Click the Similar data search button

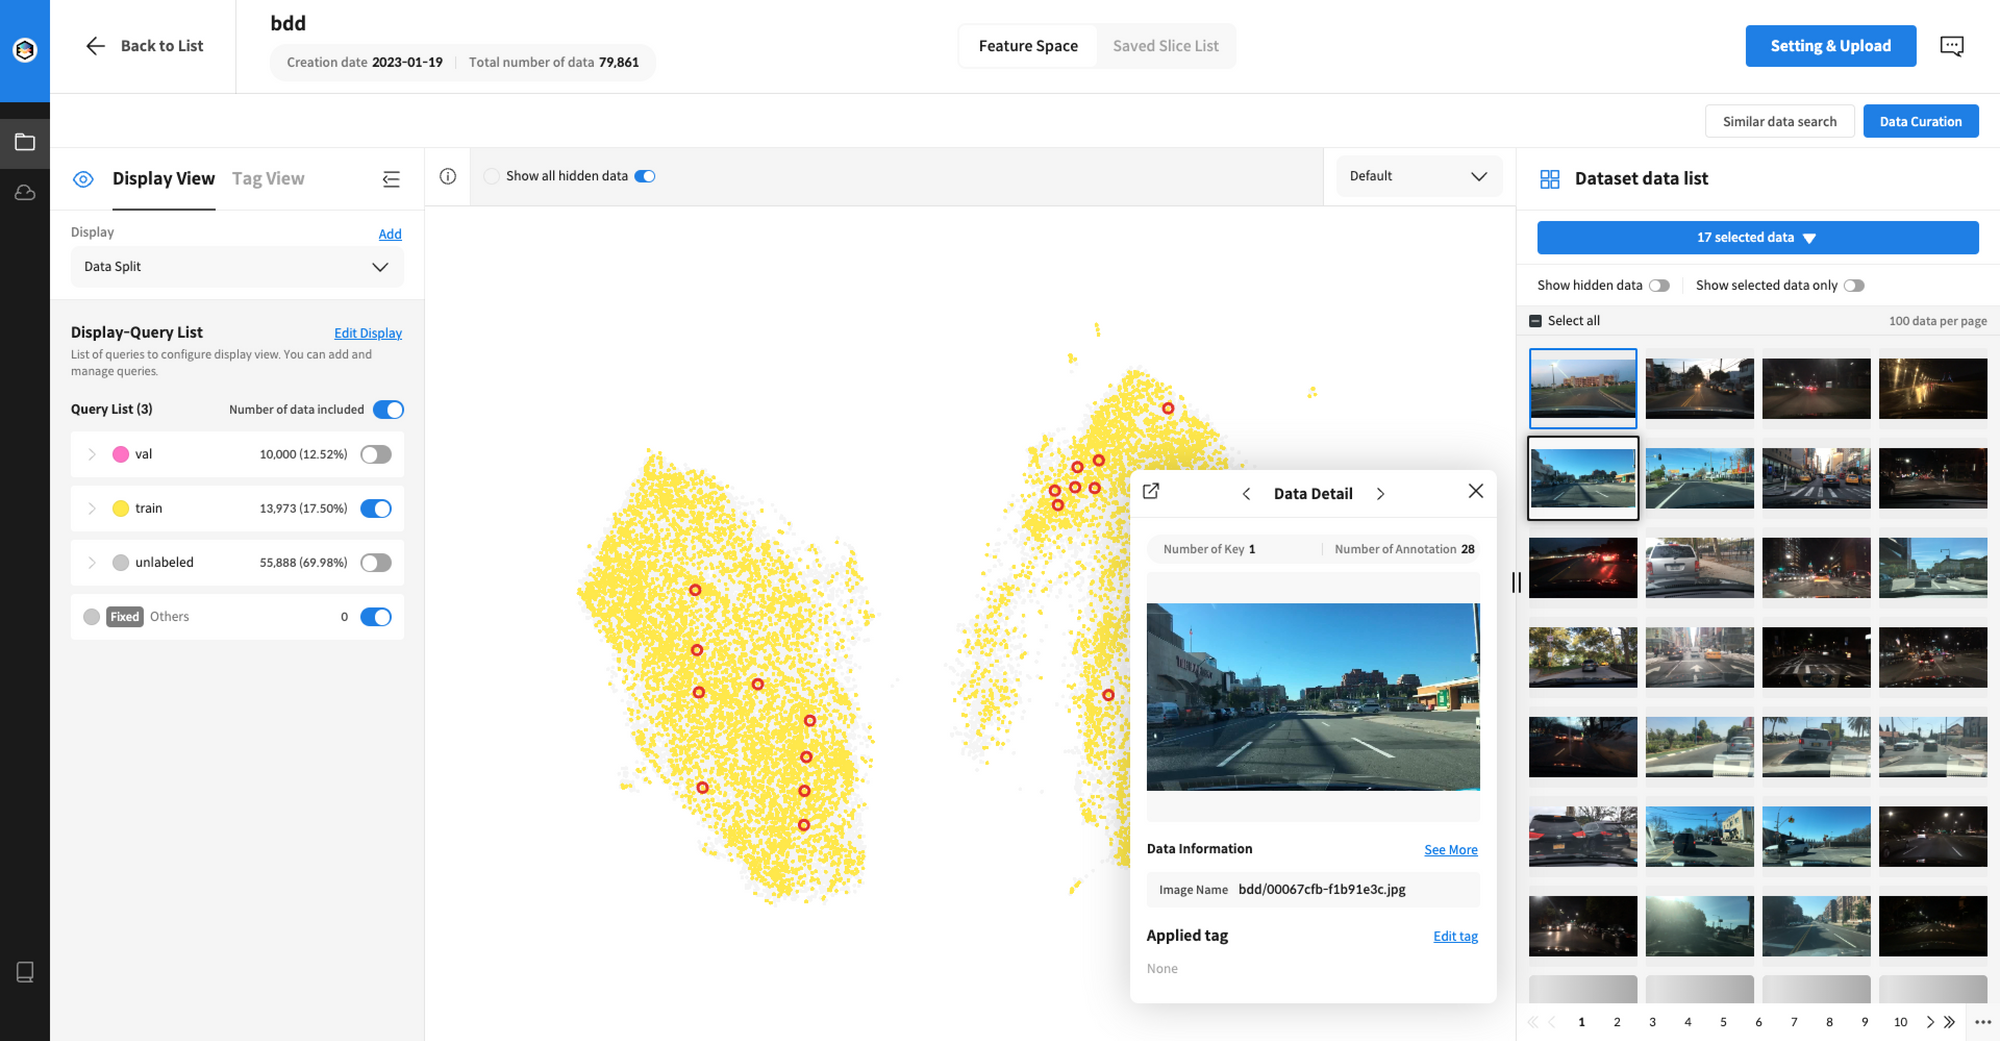point(1779,122)
